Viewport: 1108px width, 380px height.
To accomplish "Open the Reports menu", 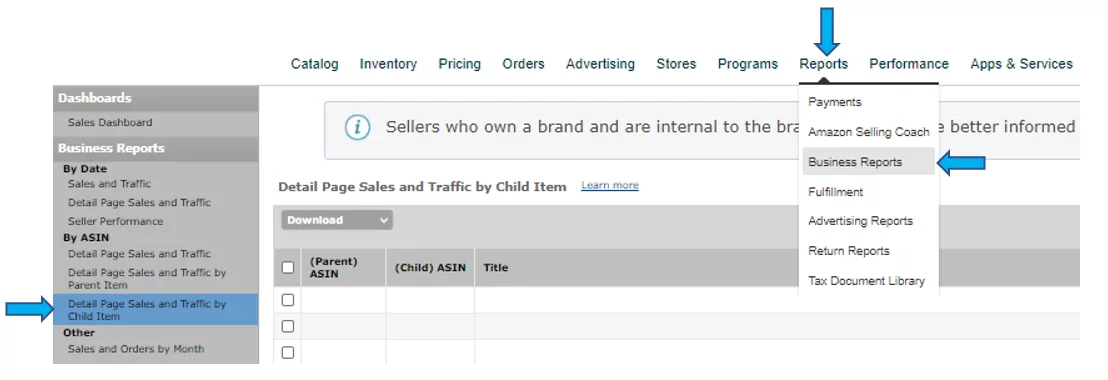I will (x=823, y=64).
